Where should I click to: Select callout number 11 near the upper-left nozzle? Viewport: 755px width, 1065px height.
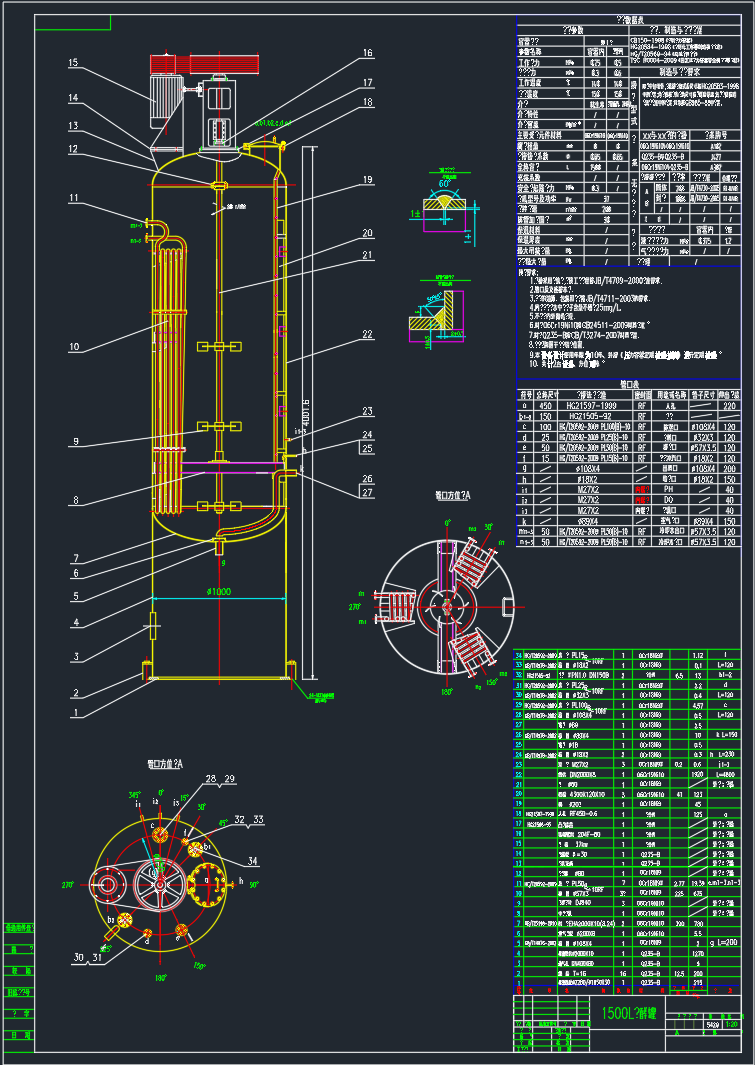(73, 198)
